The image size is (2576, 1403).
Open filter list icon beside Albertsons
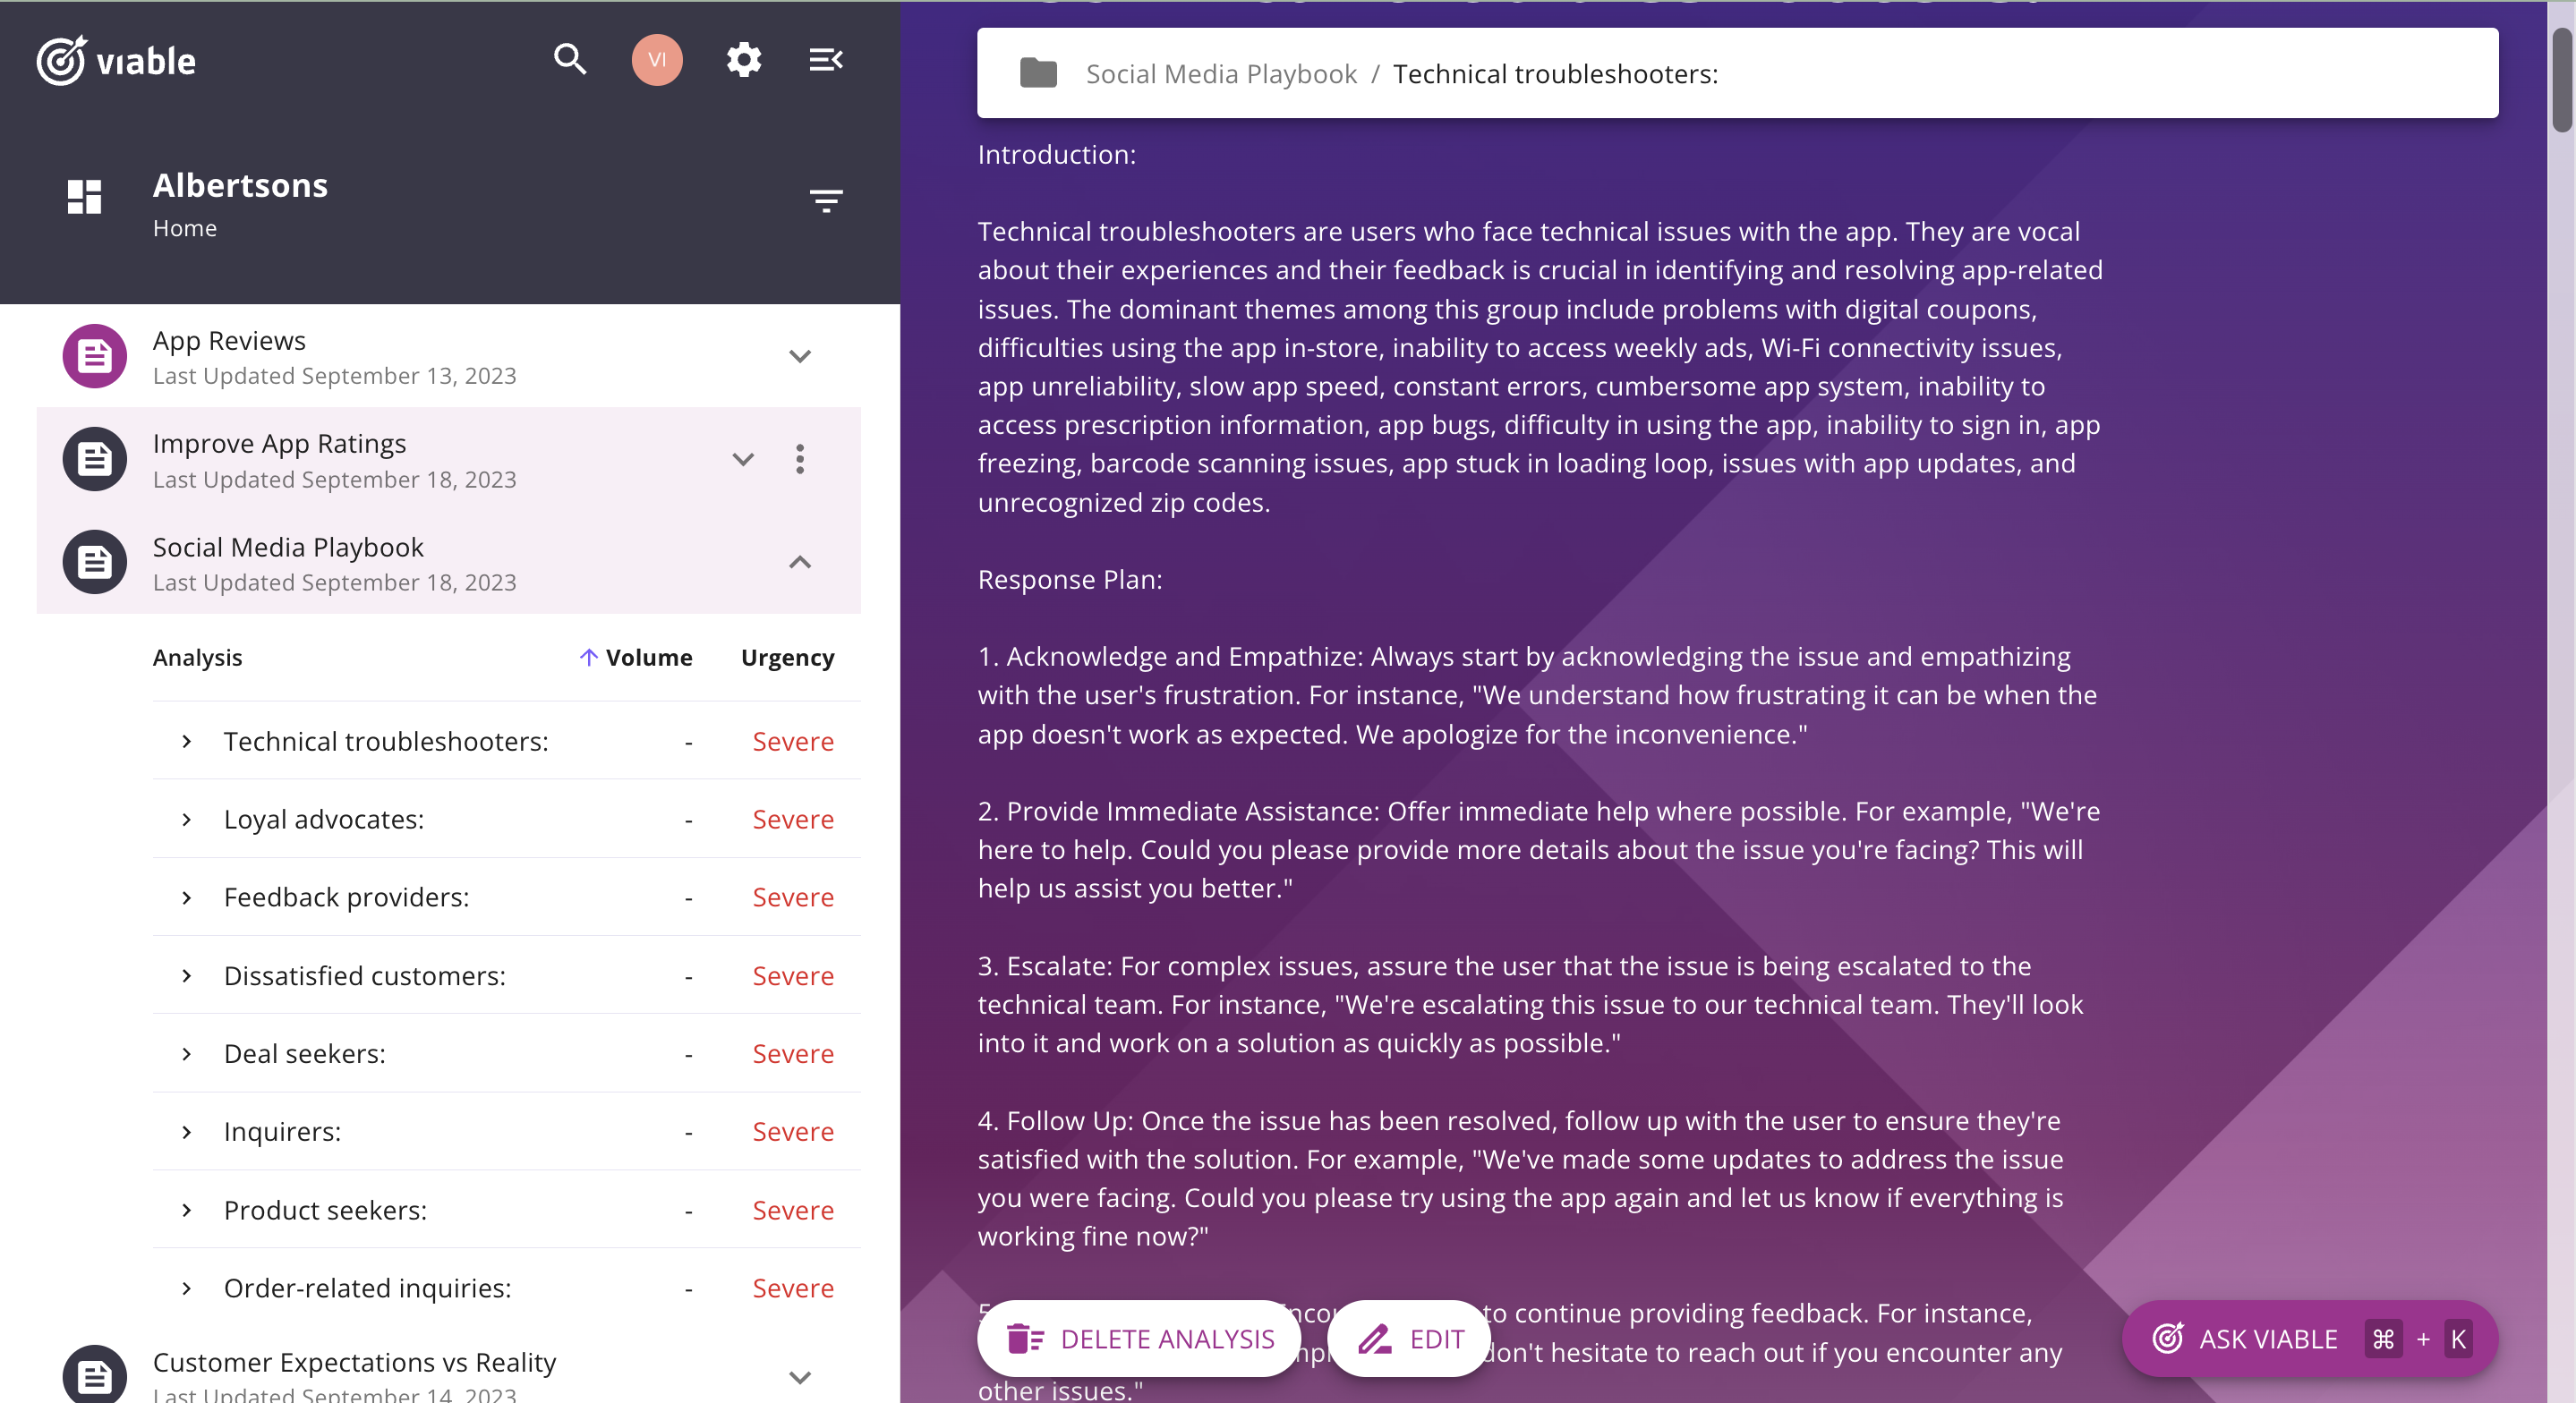[x=826, y=201]
